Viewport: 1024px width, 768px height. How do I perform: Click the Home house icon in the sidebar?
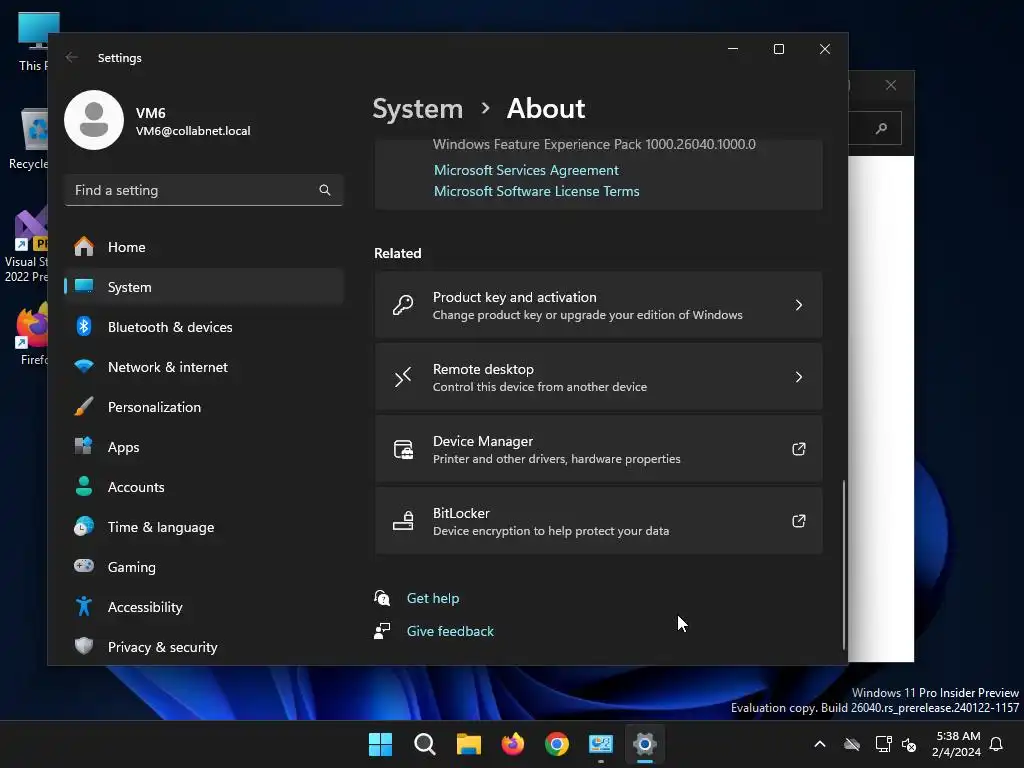point(84,246)
